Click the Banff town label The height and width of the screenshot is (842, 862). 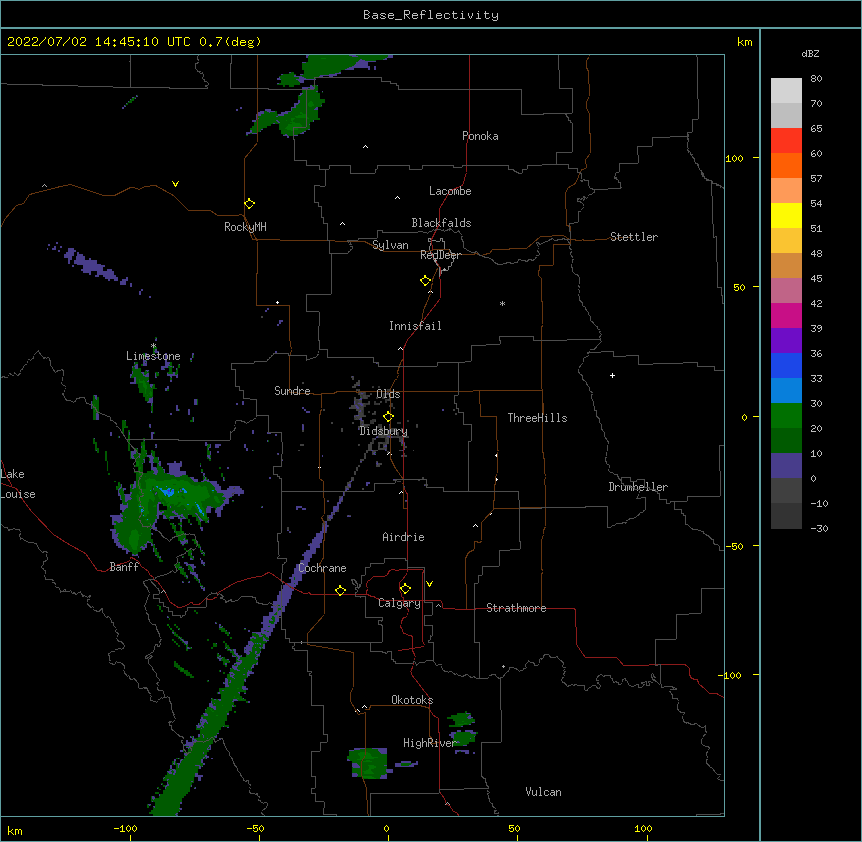[124, 567]
